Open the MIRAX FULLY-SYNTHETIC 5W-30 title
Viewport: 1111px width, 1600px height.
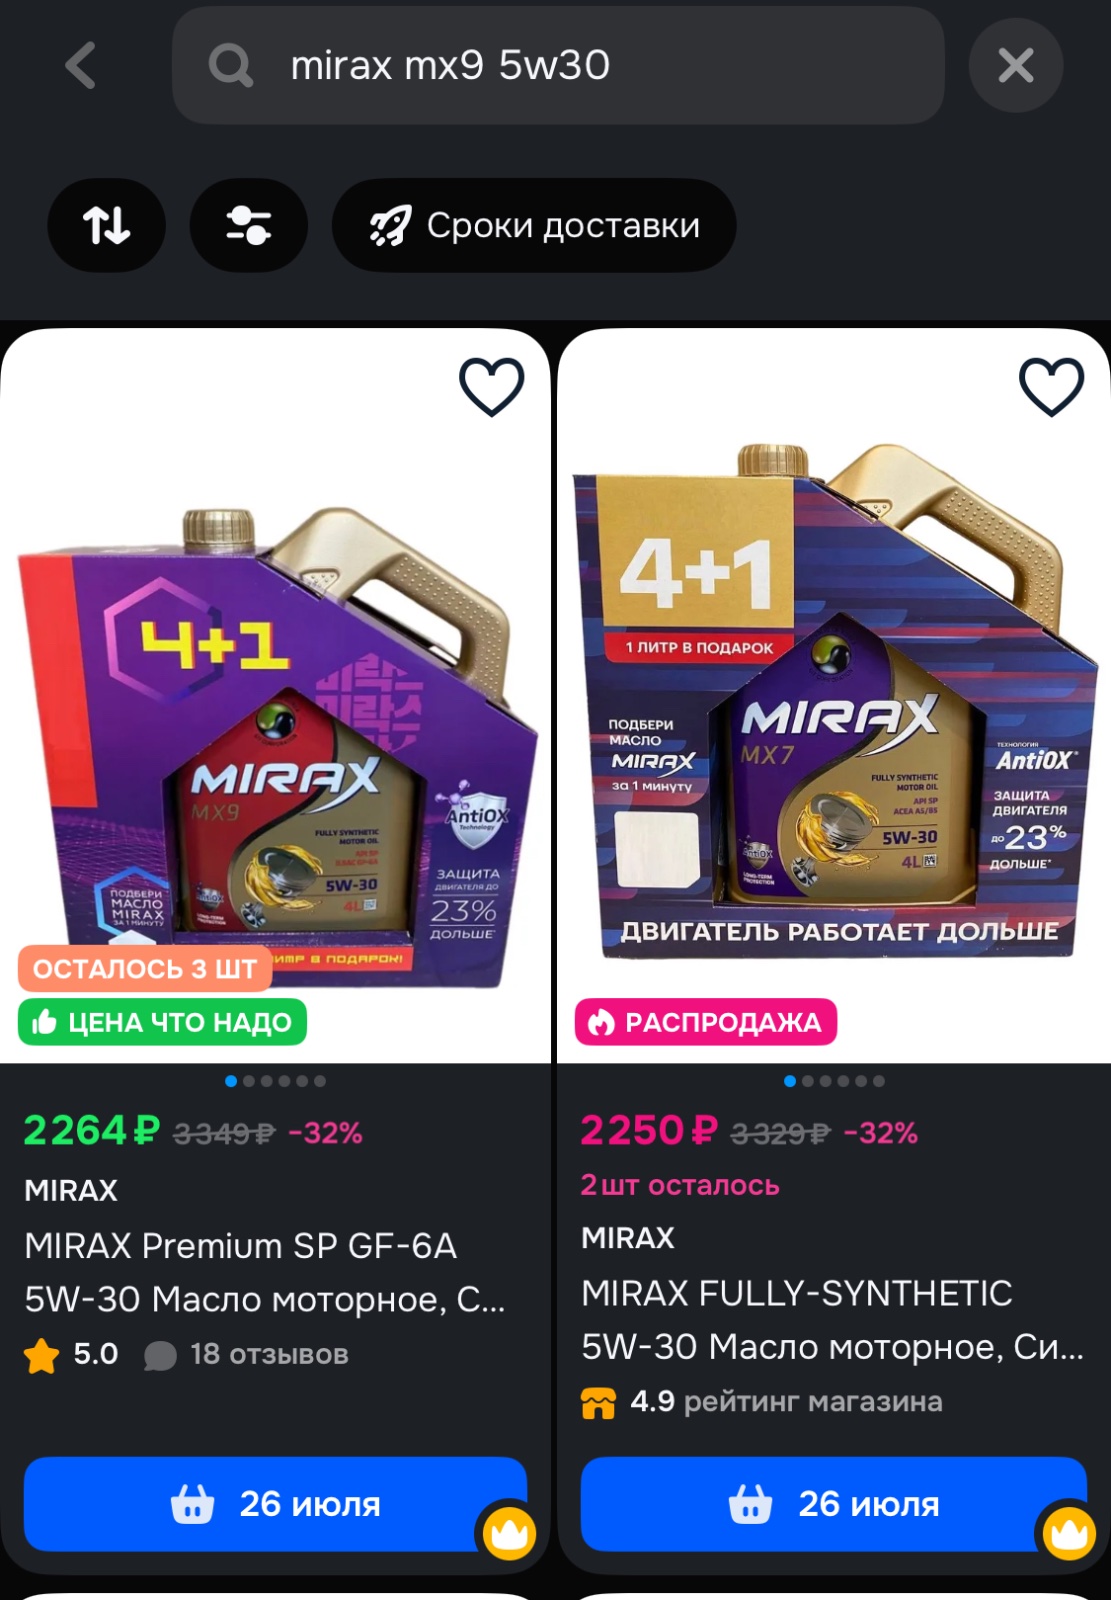coord(833,1320)
